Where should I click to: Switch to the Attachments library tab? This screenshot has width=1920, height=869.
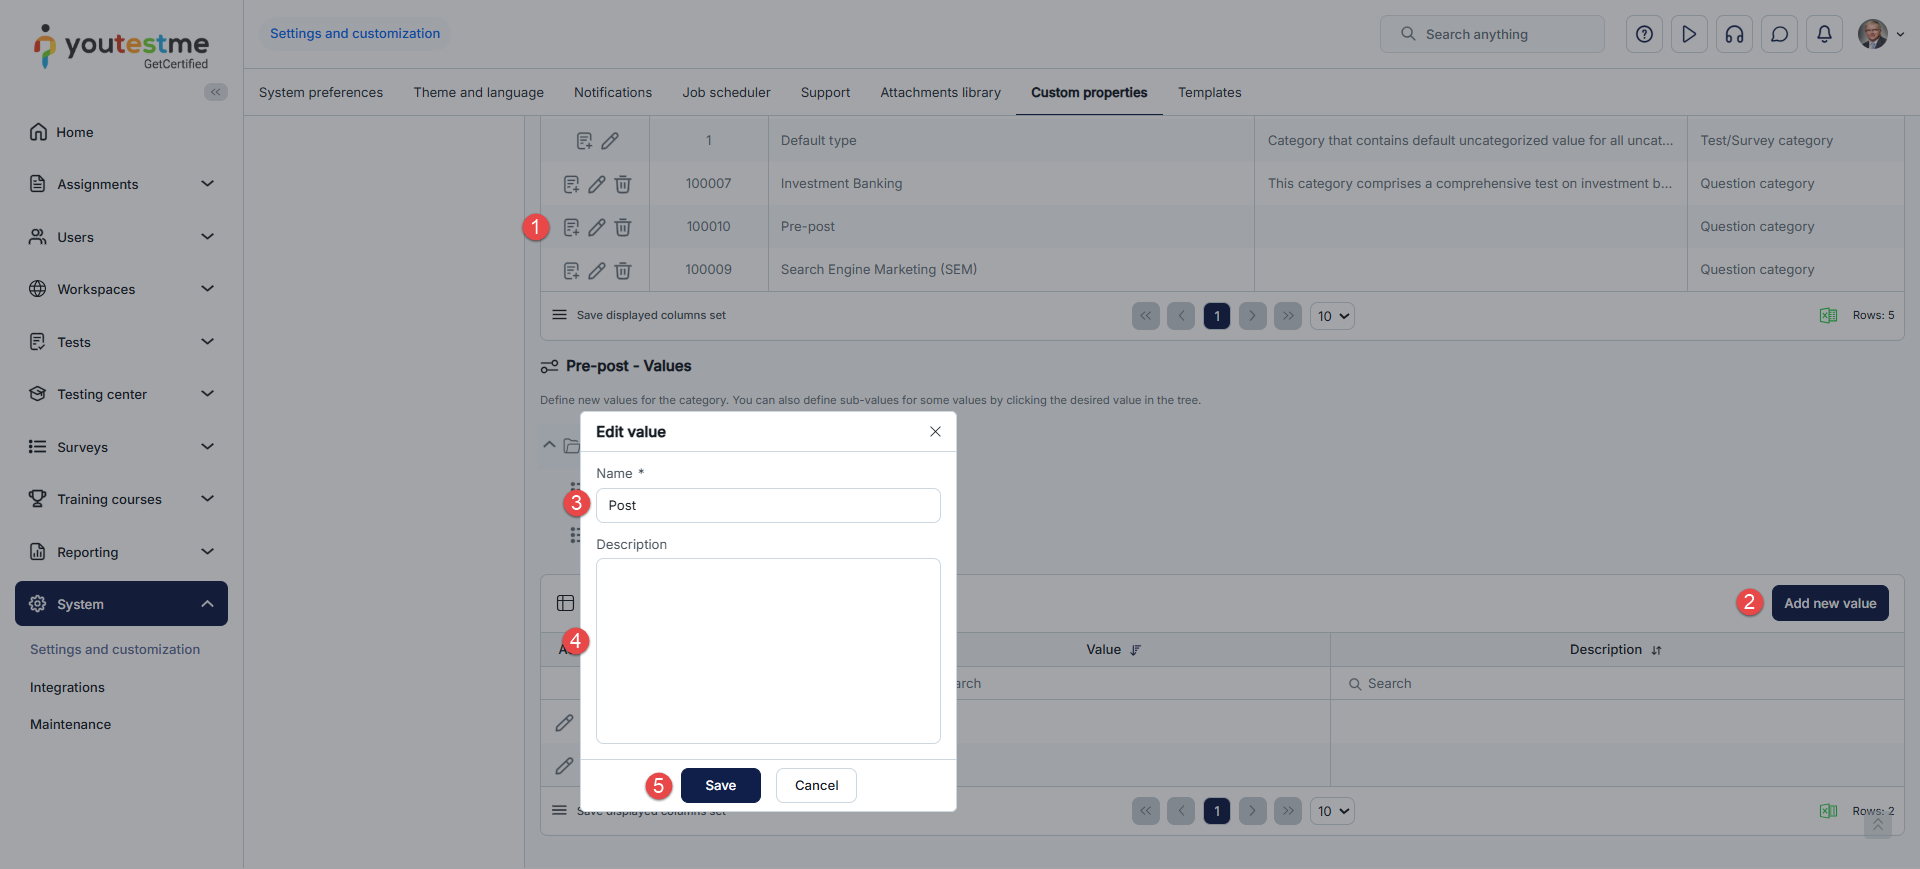point(941,92)
